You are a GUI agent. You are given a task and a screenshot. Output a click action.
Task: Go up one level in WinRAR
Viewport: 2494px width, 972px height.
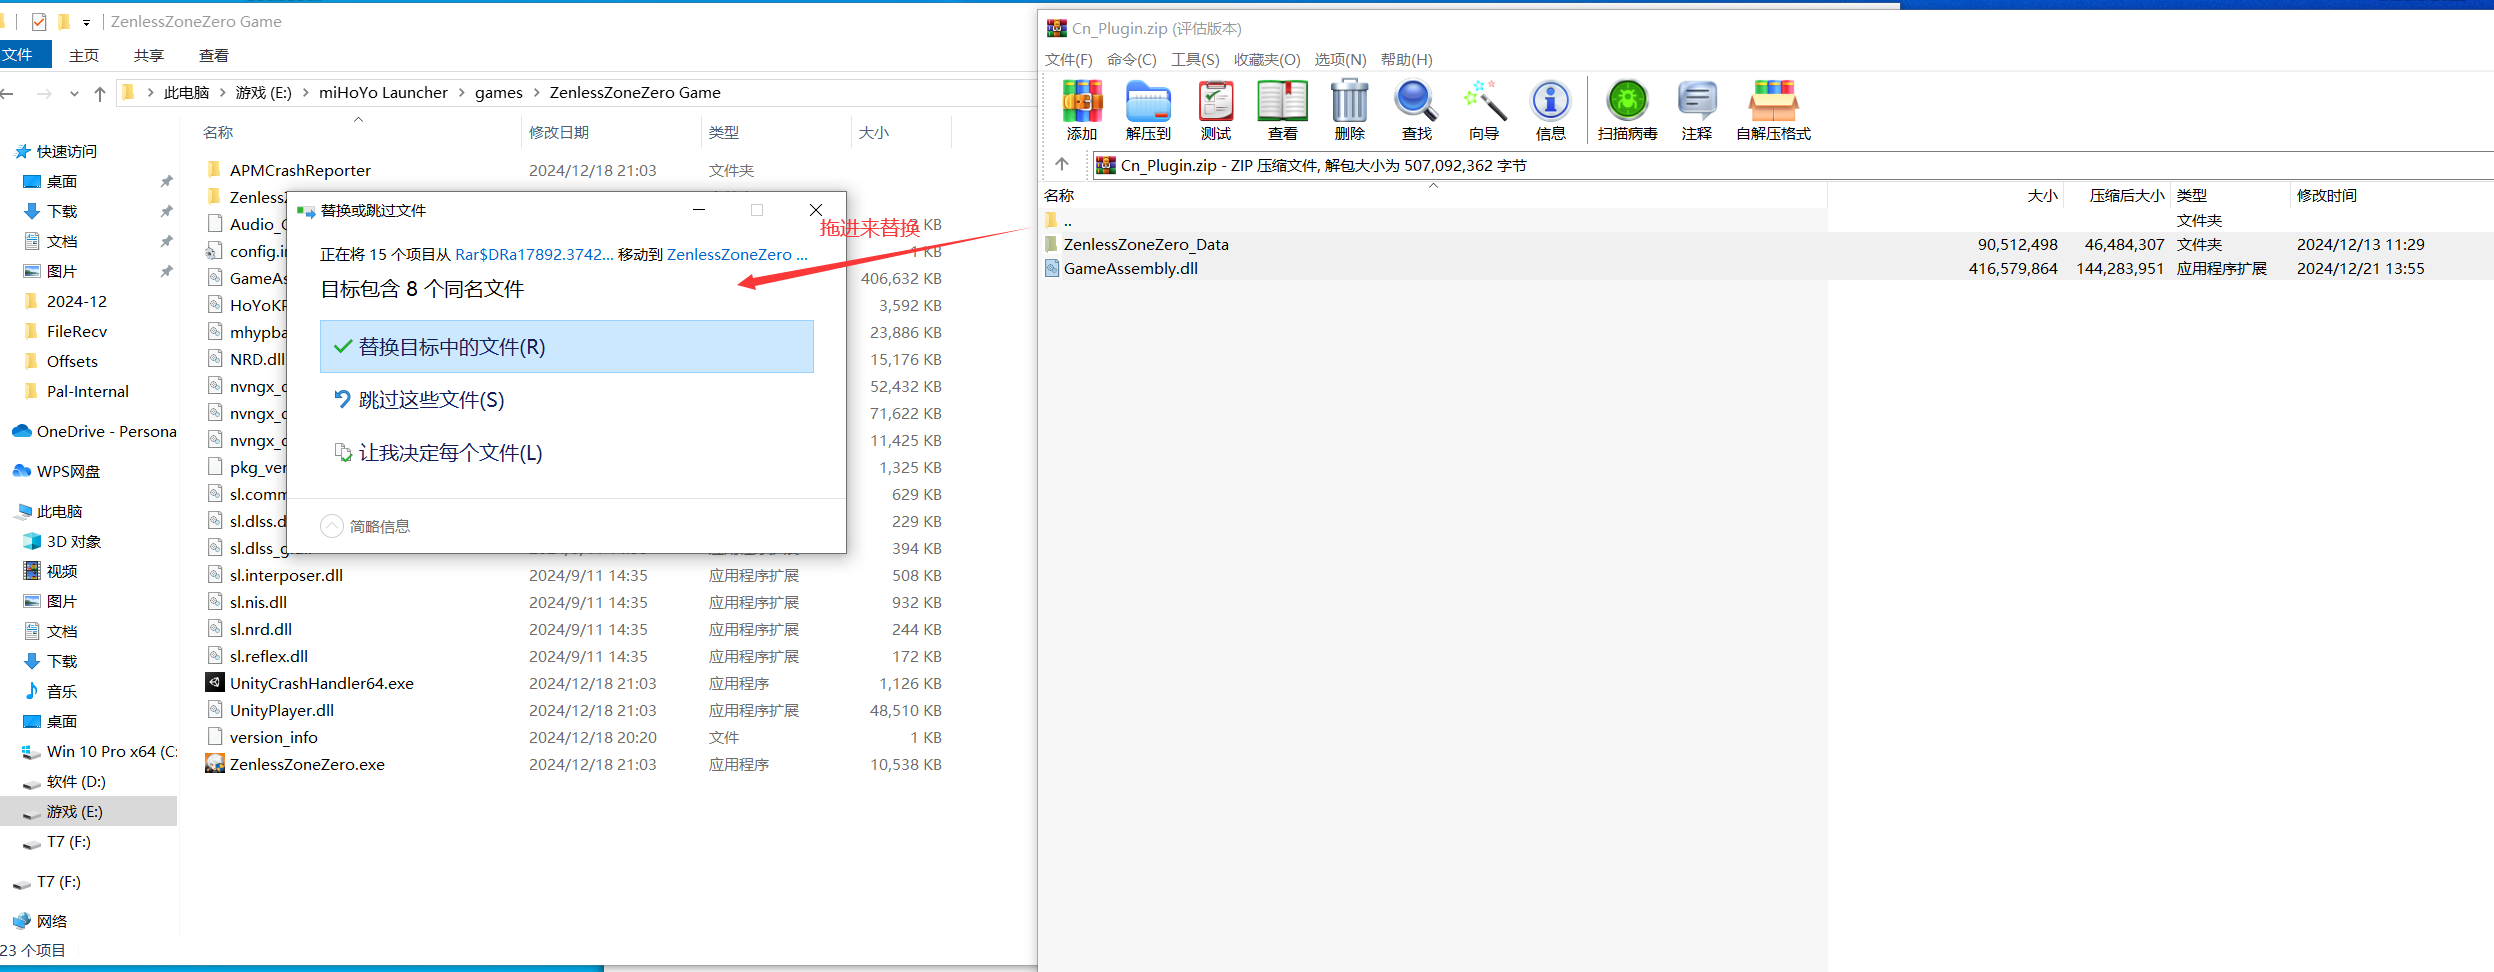tap(1062, 164)
